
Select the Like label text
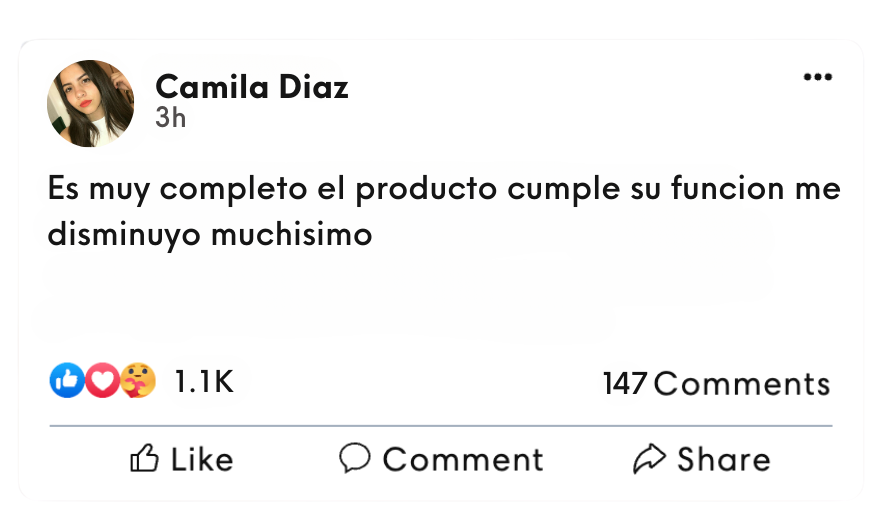(202, 459)
